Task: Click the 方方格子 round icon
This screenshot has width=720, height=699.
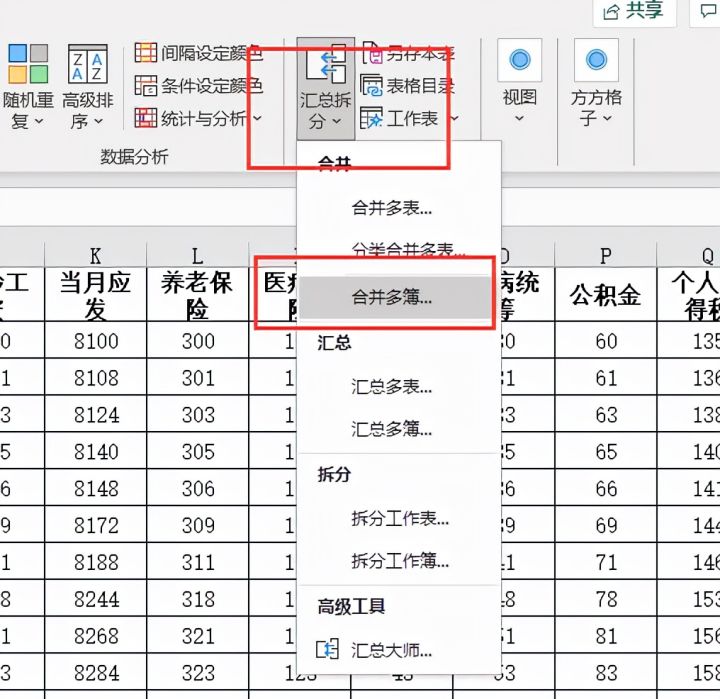Action: (596, 60)
